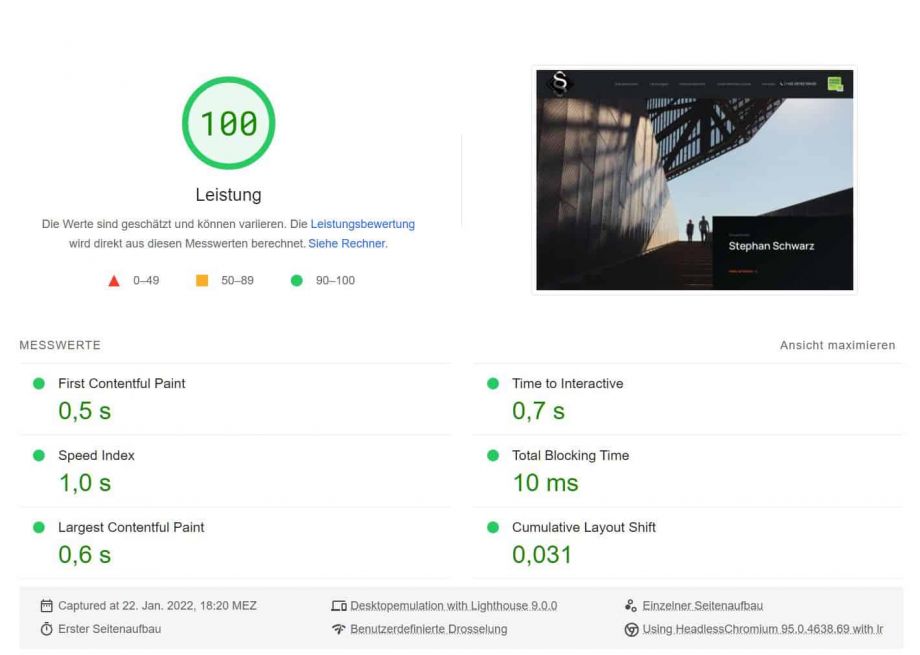The image size is (920, 655).
Task: Click the desktop emulation device icon
Action: click(337, 606)
